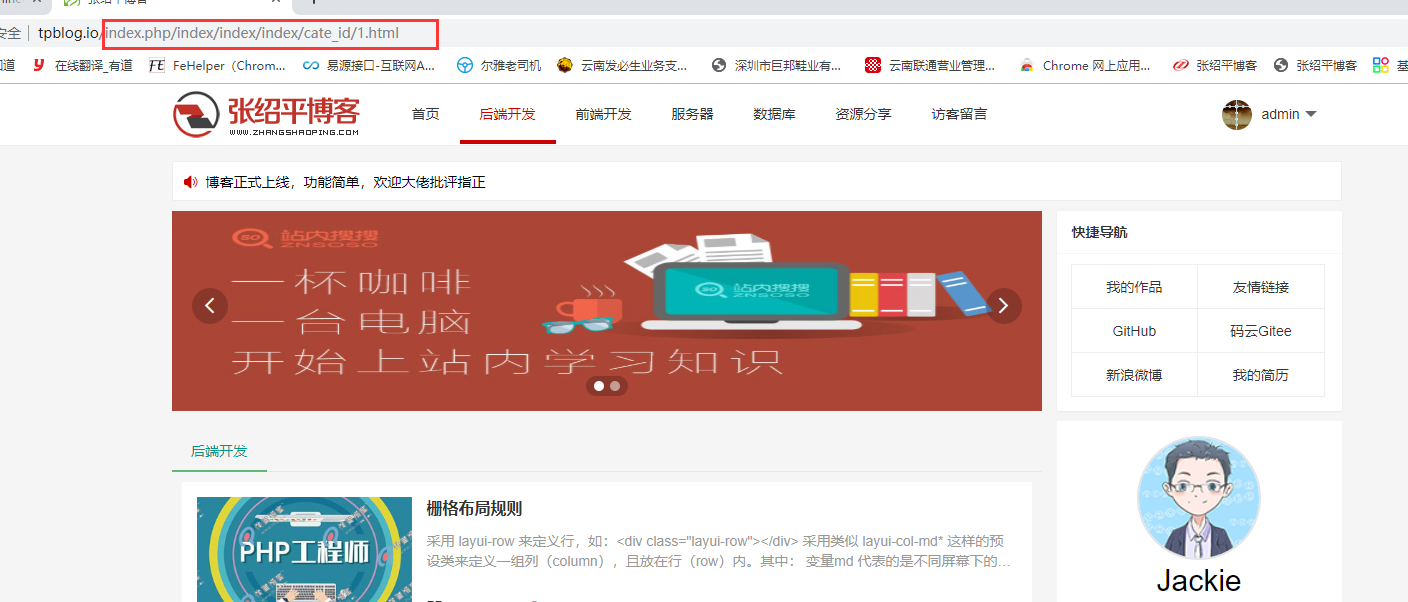Show previous carousel slide

click(x=210, y=306)
